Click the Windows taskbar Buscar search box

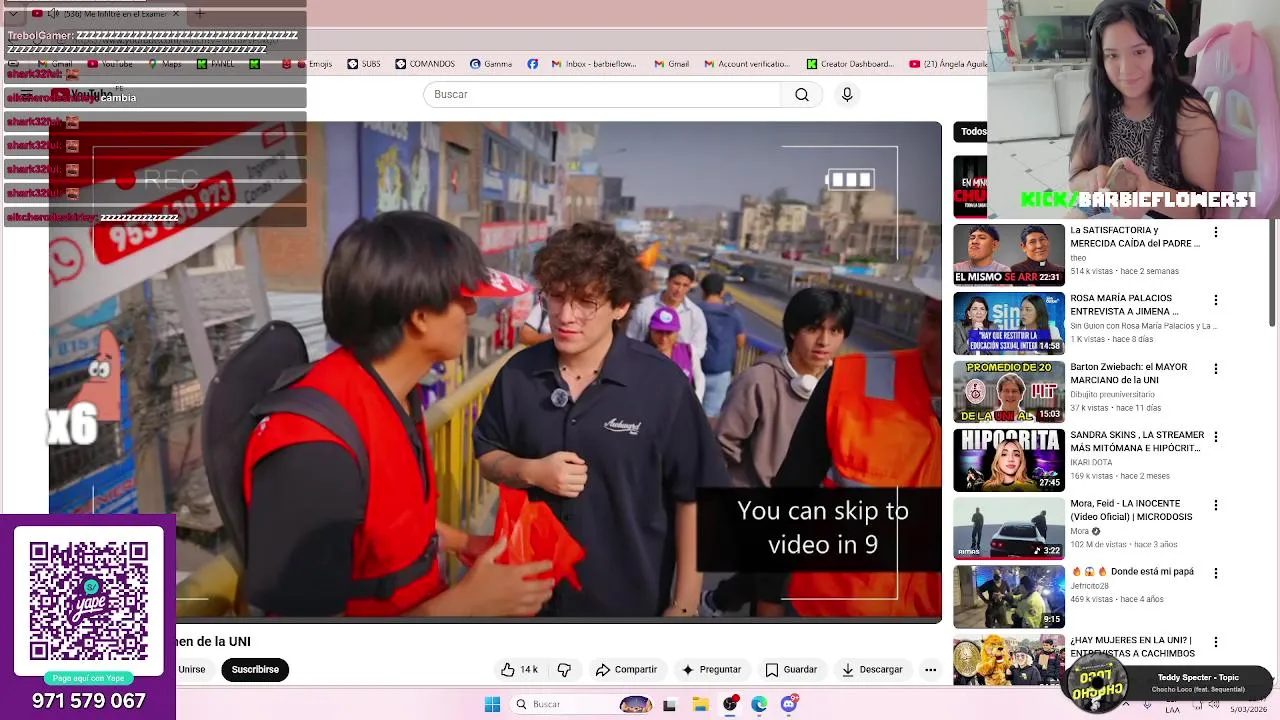tap(583, 704)
